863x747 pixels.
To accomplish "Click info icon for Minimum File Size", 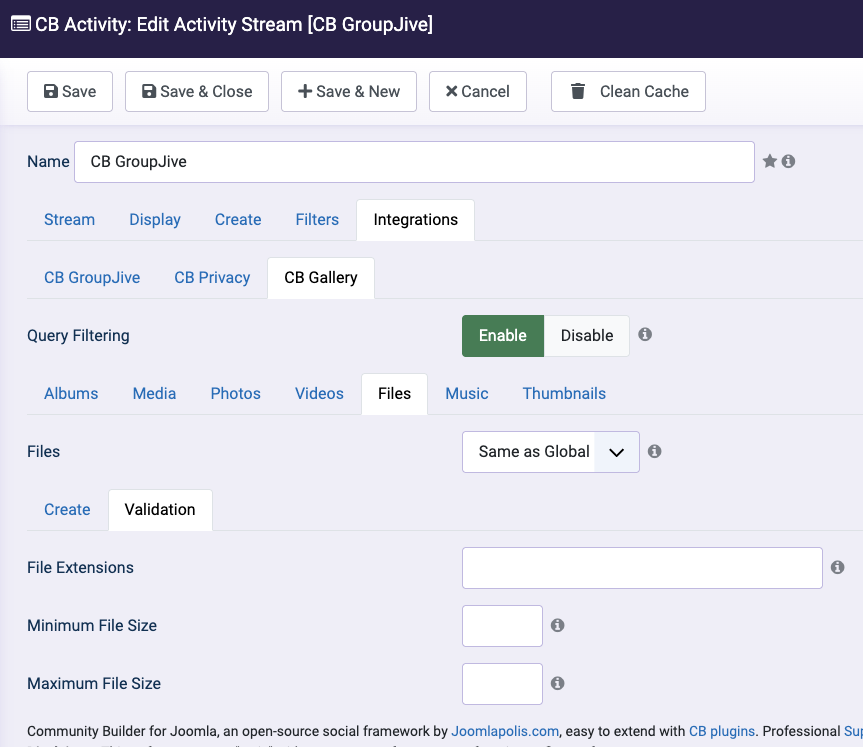I will pyautogui.click(x=558, y=625).
